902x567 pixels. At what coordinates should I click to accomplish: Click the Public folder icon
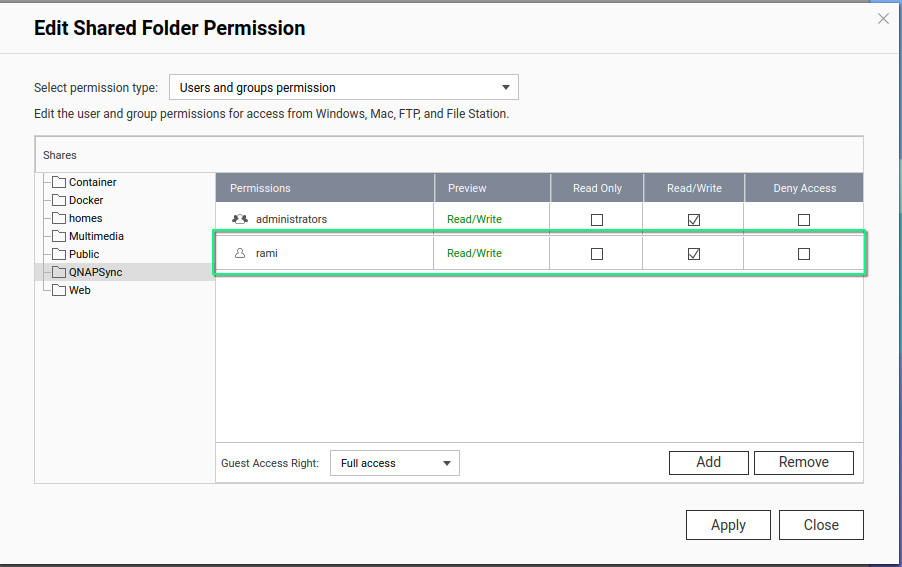pyautogui.click(x=59, y=254)
